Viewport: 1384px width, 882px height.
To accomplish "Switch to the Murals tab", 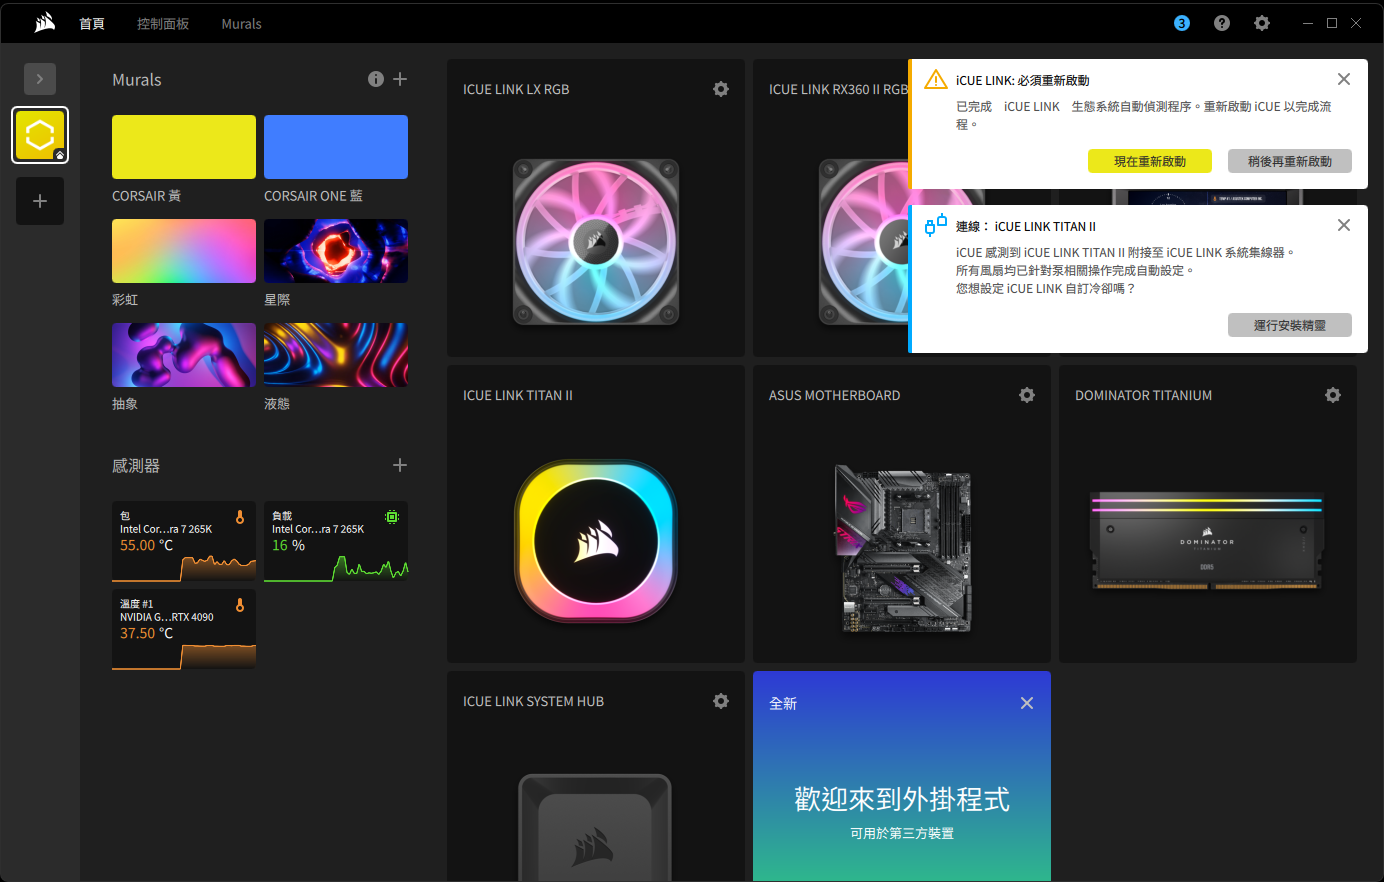I will coord(241,23).
